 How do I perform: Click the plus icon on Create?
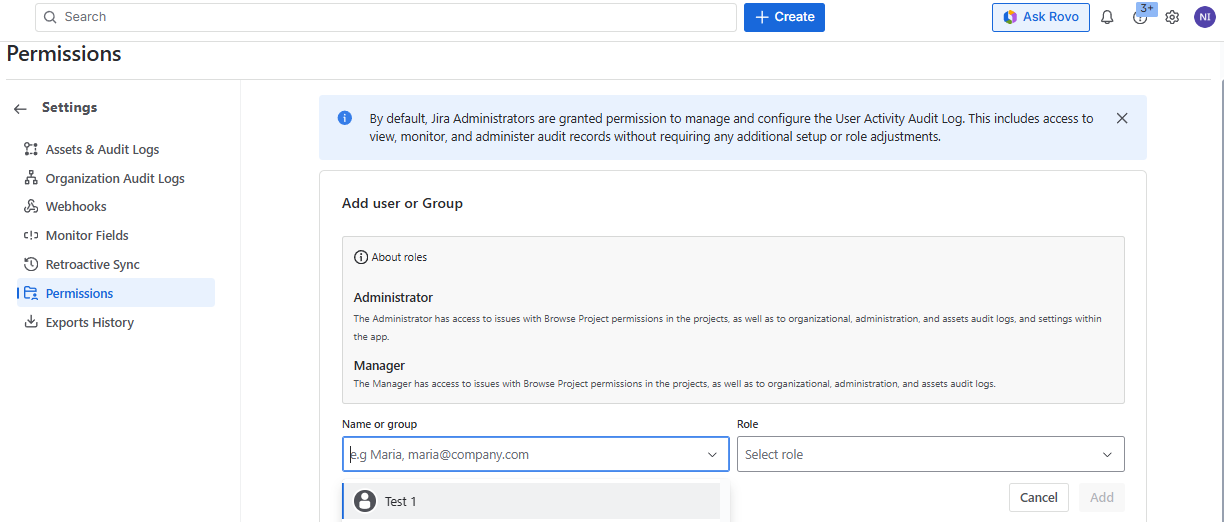(x=762, y=17)
